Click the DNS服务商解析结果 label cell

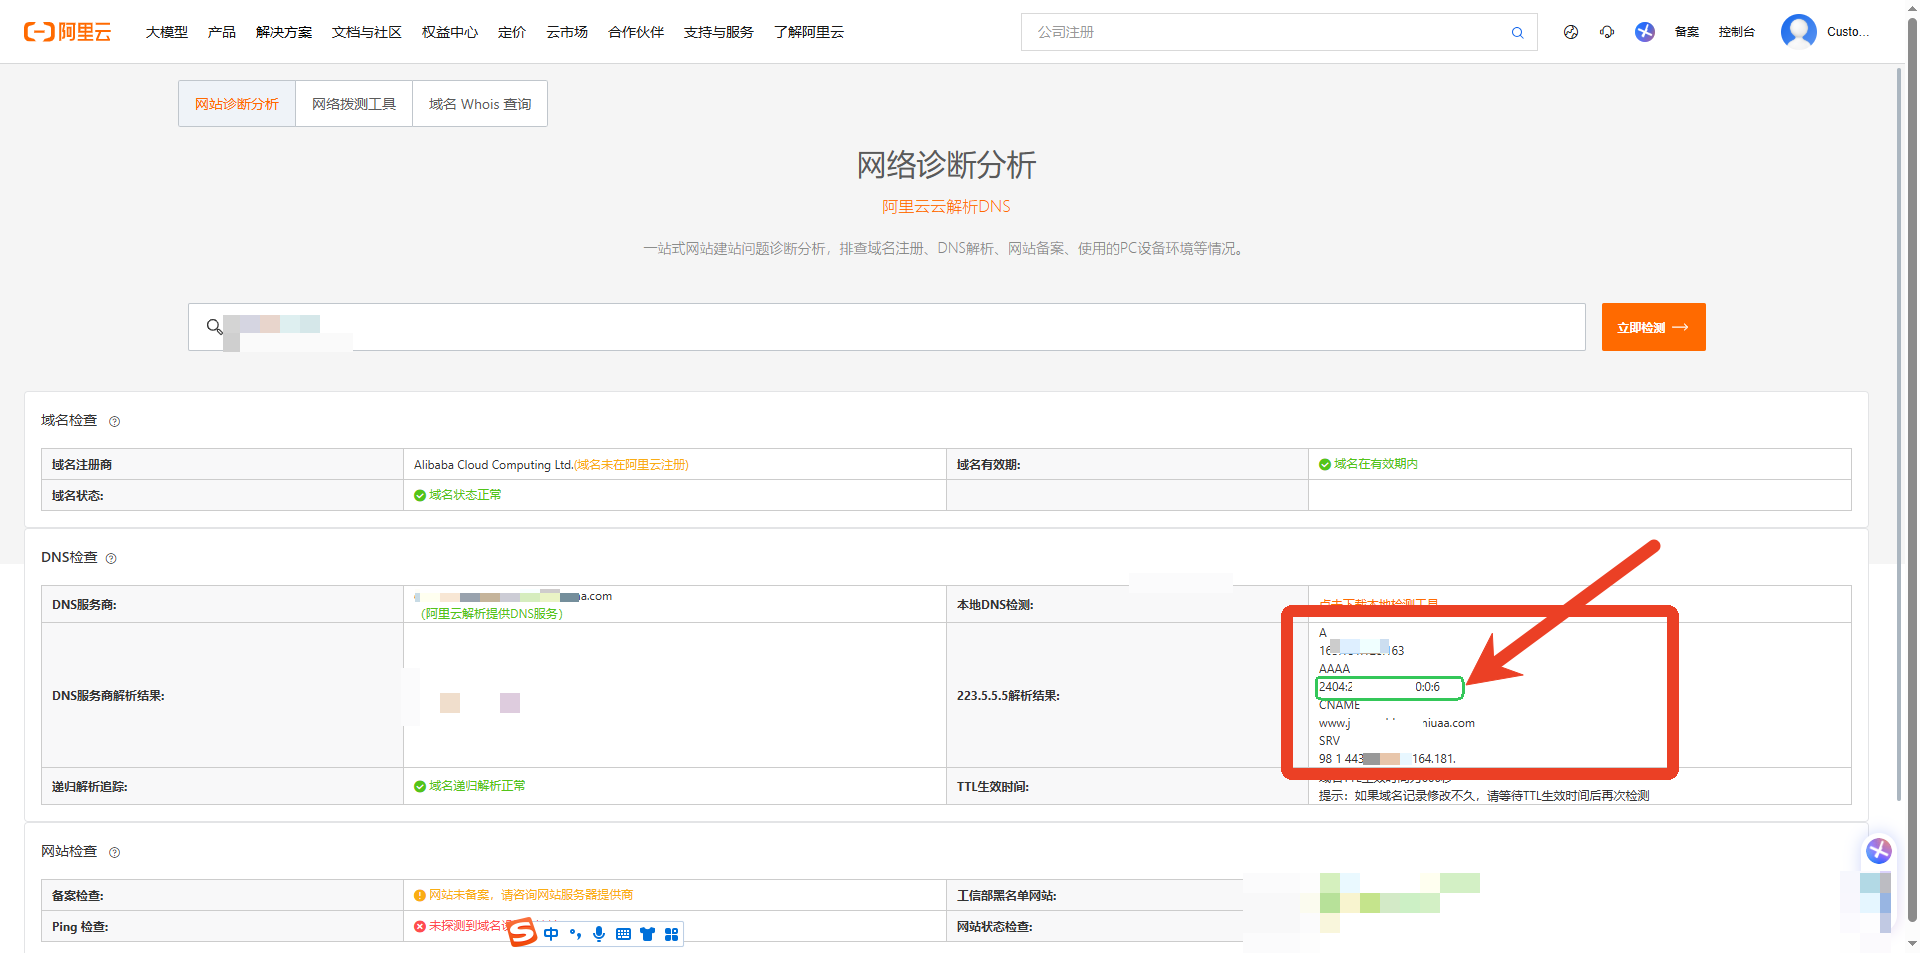[222, 695]
